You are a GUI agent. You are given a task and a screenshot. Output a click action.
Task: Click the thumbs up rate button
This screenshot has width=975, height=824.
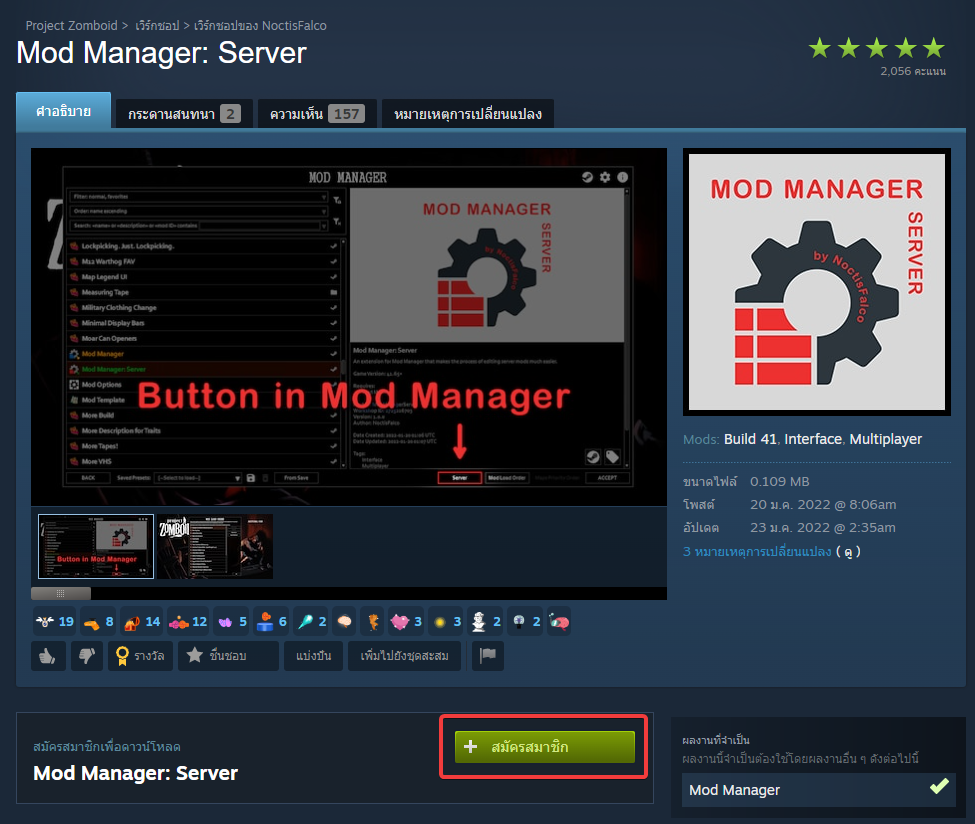point(48,655)
